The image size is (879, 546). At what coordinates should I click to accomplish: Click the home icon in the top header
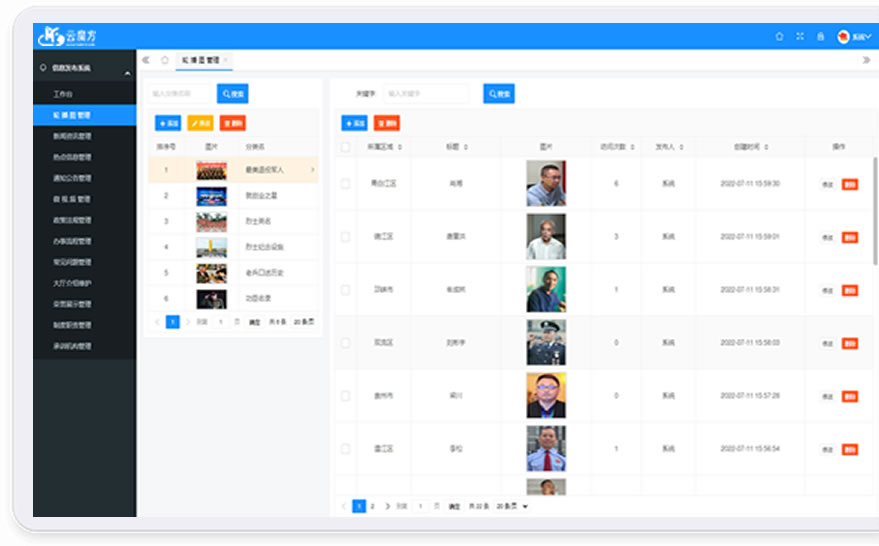pyautogui.click(x=779, y=37)
